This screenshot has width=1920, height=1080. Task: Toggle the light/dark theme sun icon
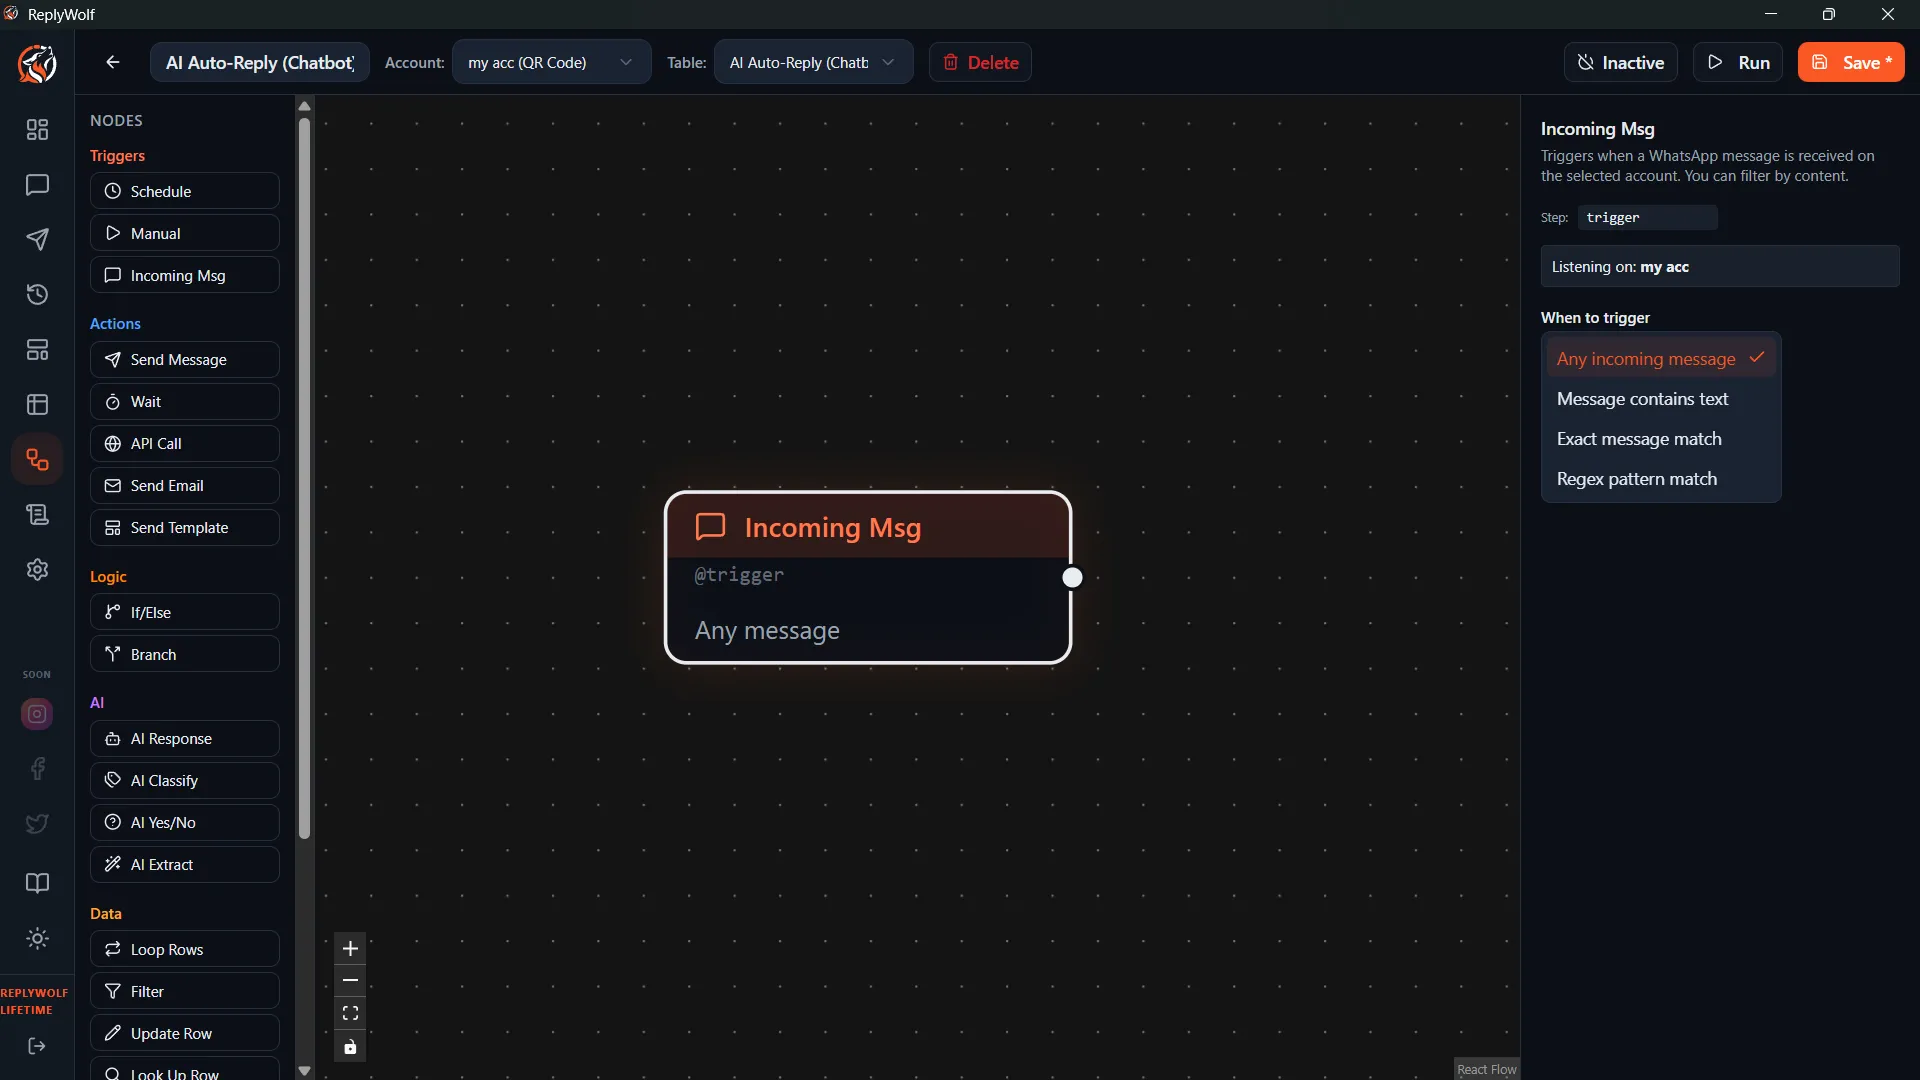click(37, 938)
